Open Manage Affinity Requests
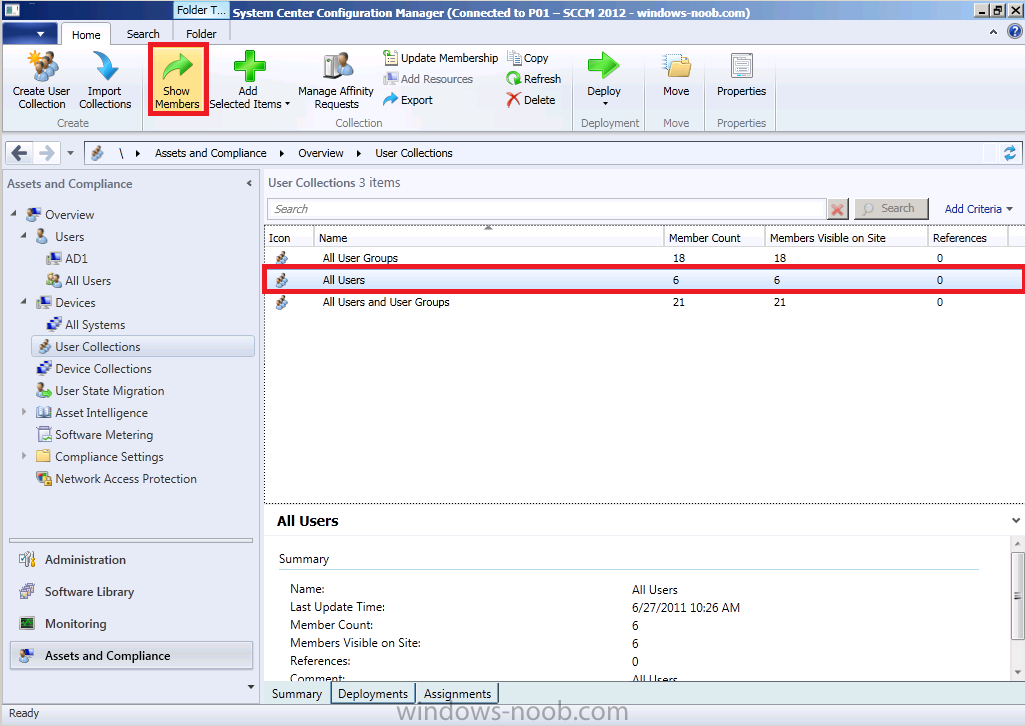The image size is (1025, 726). (336, 80)
